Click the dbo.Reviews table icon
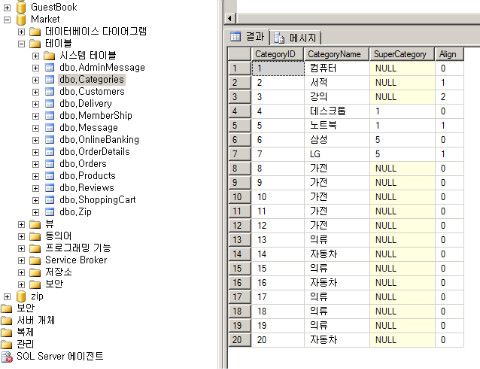Screen dimensions: 480x369 49,188
